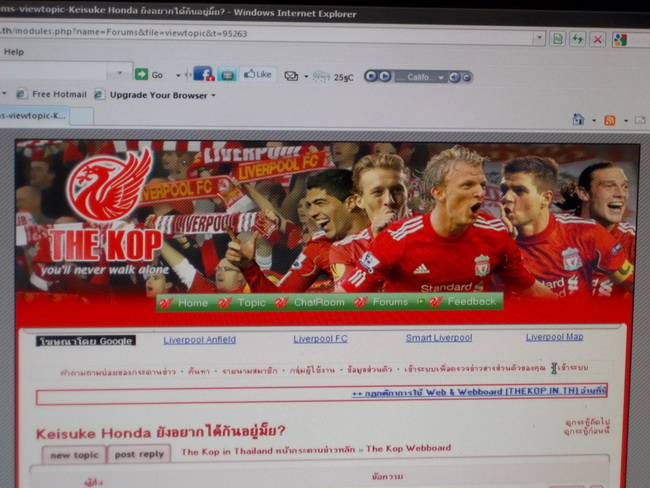The width and height of the screenshot is (650, 488).
Task: Open the Liverpool Map ad link
Action: 555,337
